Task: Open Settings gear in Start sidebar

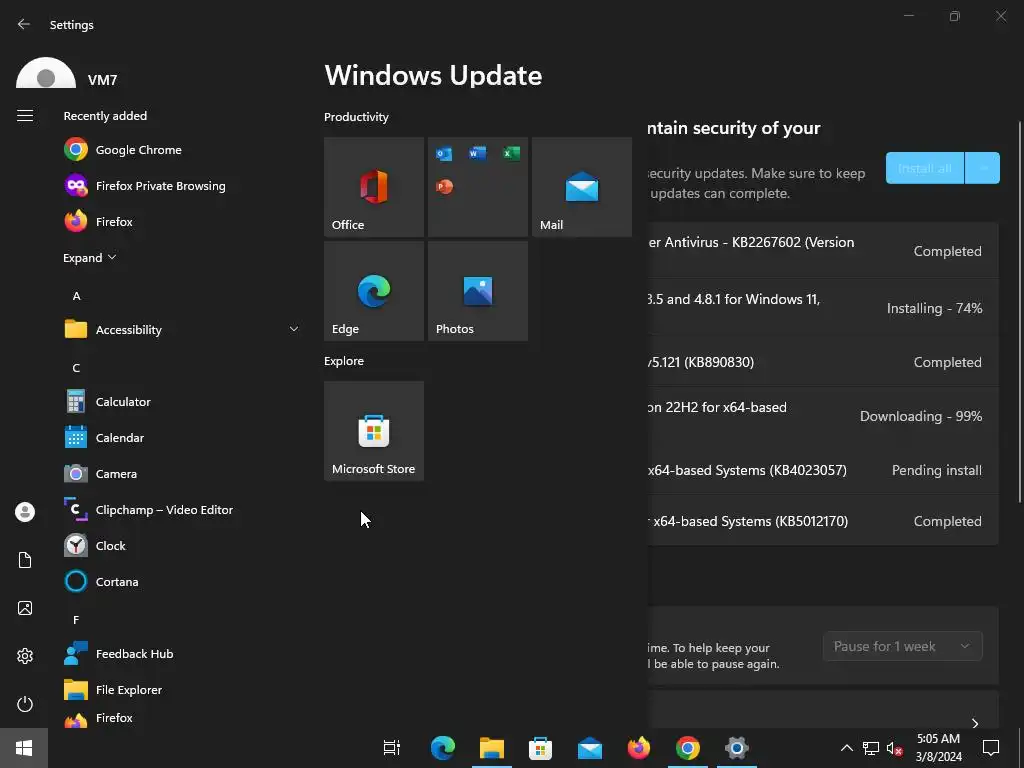Action: [25, 656]
